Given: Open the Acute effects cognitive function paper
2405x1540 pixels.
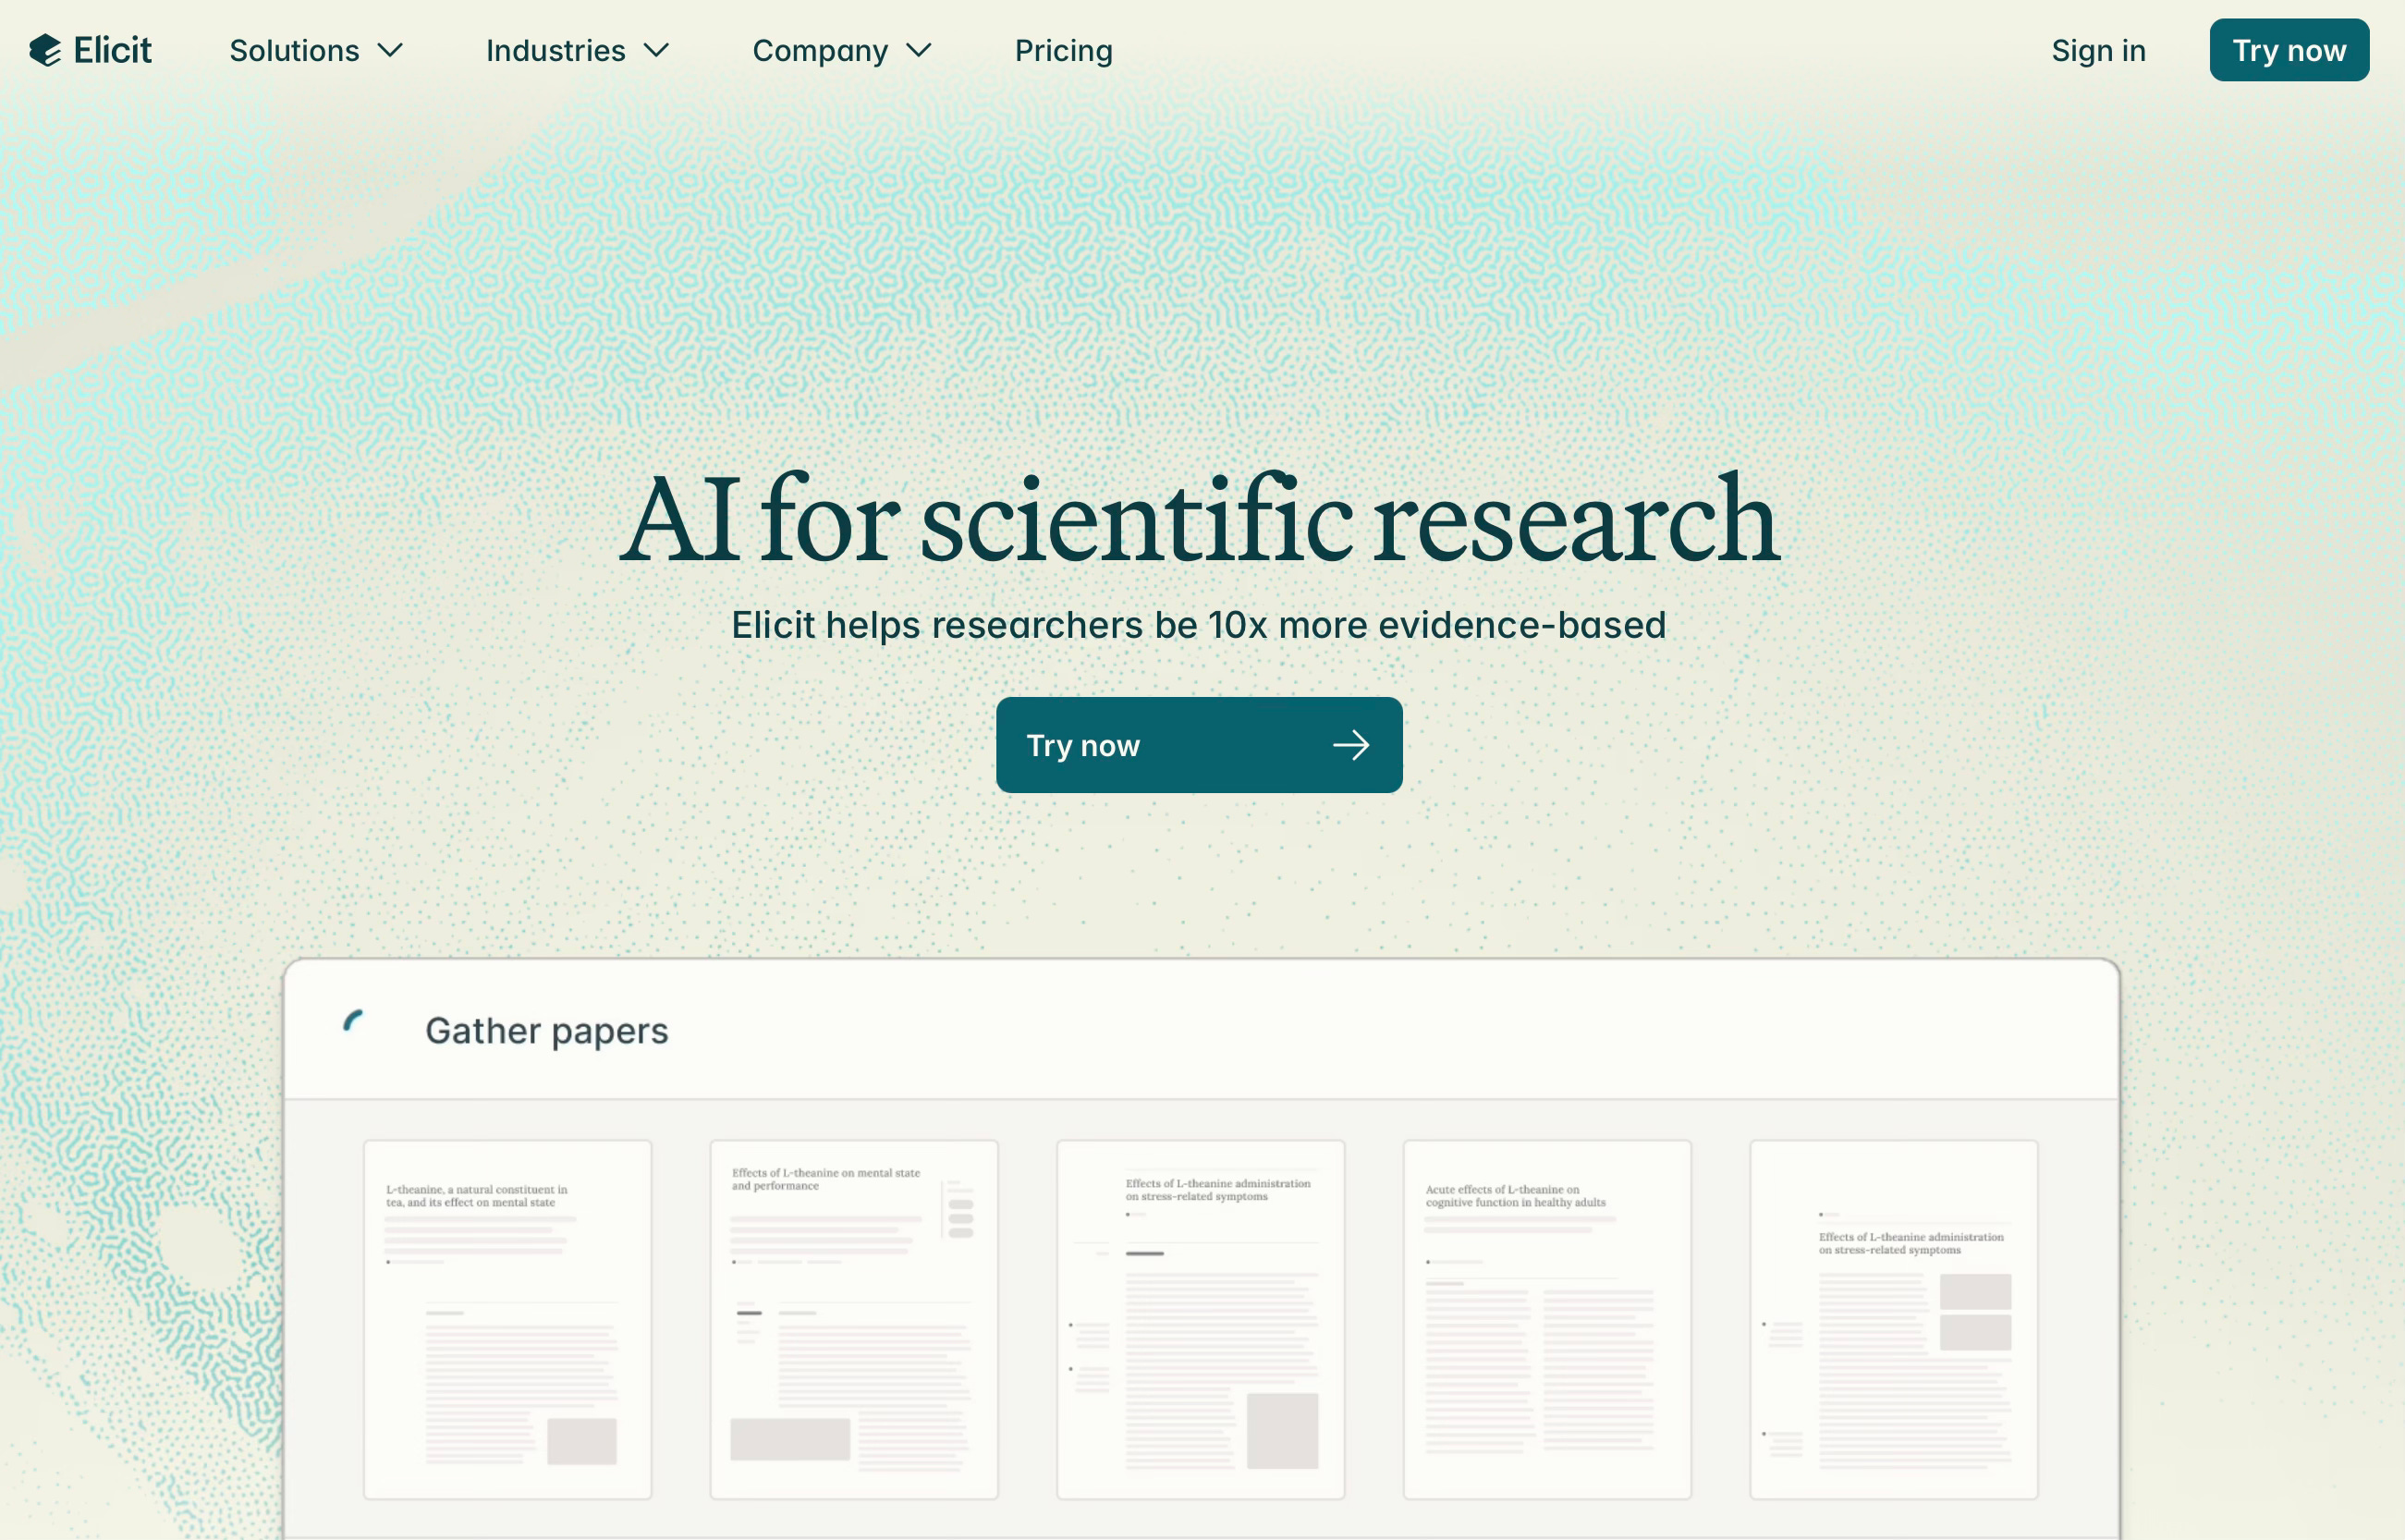Looking at the screenshot, I should click(1546, 1318).
